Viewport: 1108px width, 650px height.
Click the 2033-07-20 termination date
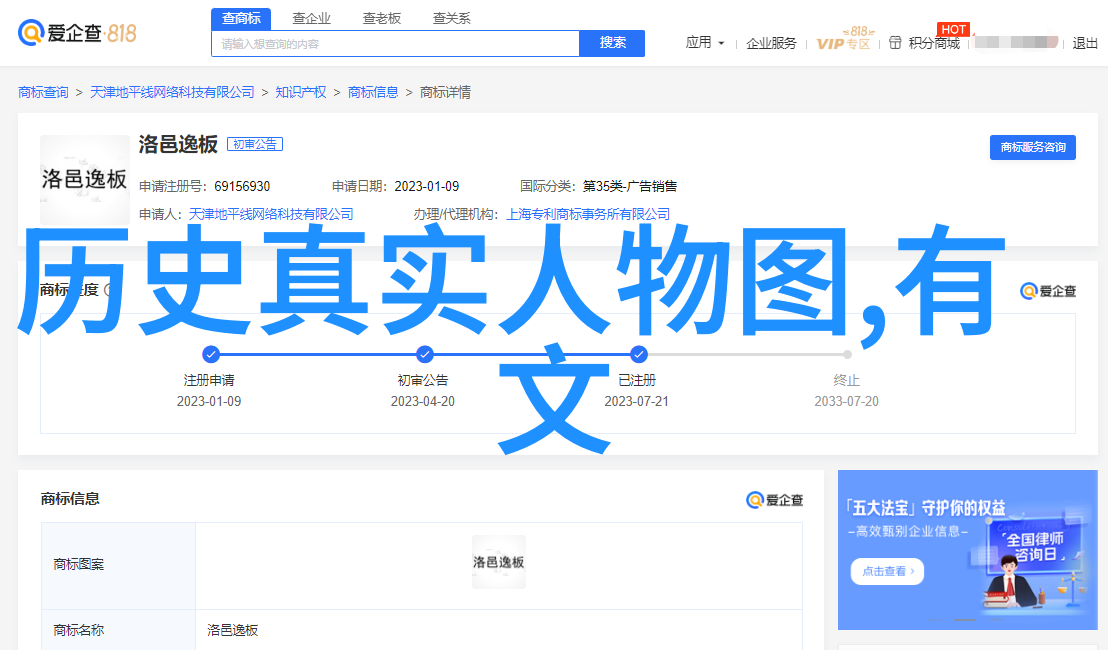pyautogui.click(x=847, y=401)
